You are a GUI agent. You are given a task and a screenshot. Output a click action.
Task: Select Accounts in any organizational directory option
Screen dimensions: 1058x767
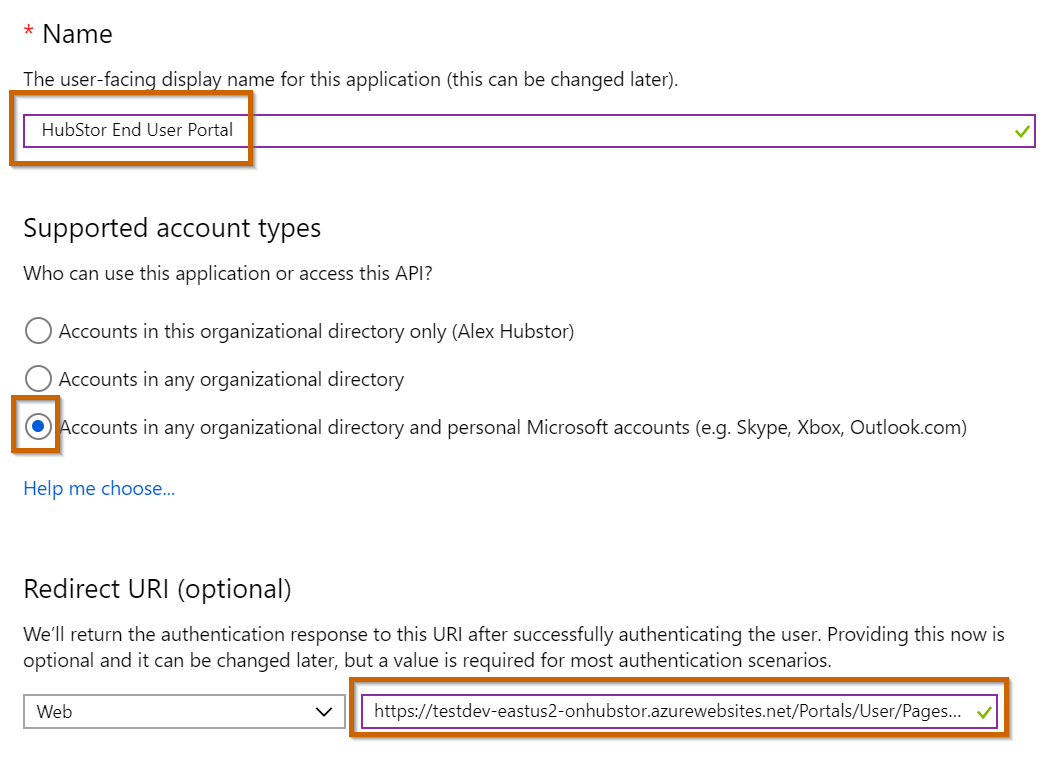38,379
